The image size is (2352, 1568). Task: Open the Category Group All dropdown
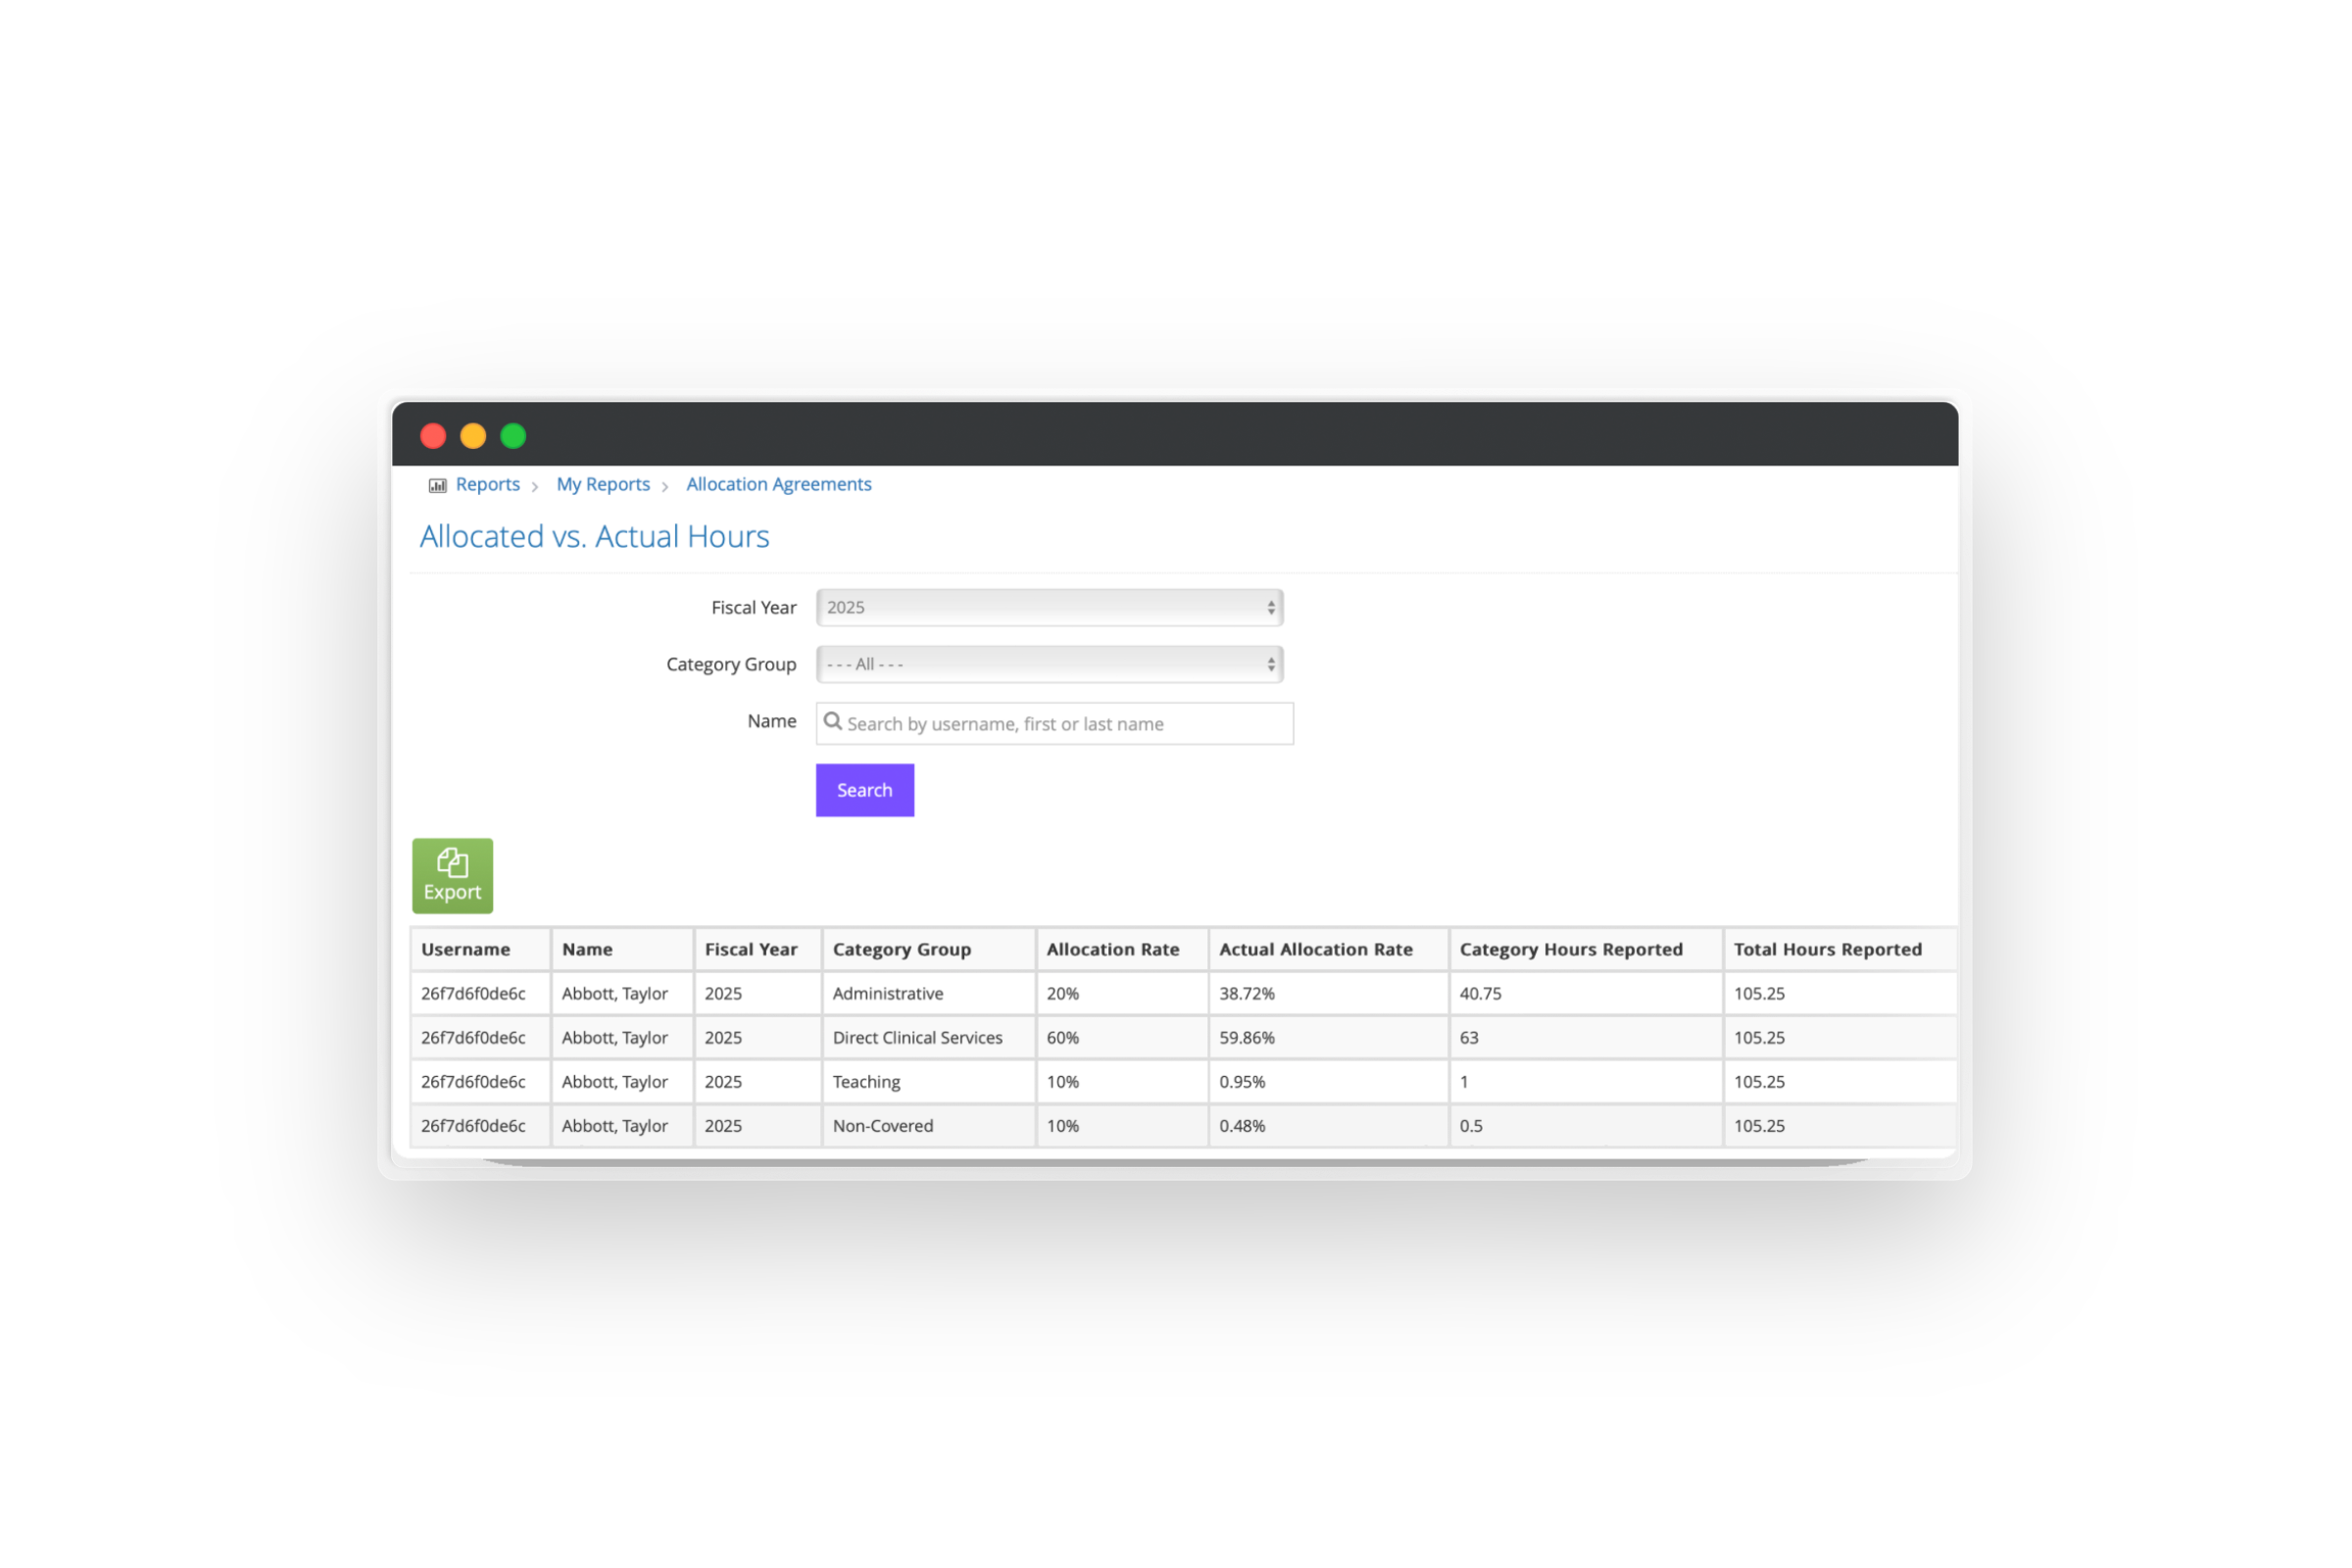pyautogui.click(x=1049, y=664)
